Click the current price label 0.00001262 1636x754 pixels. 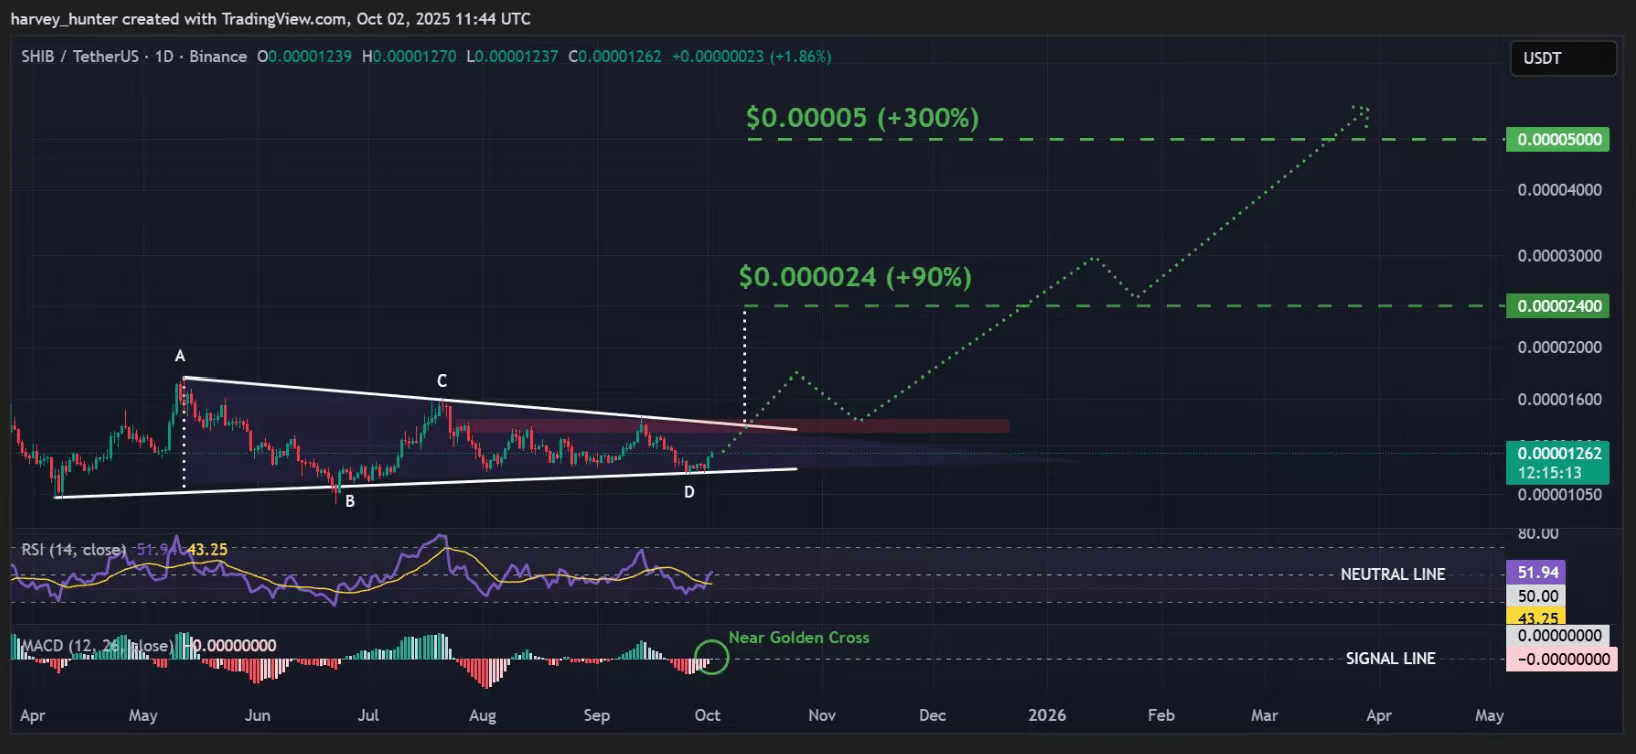pyautogui.click(x=1558, y=454)
